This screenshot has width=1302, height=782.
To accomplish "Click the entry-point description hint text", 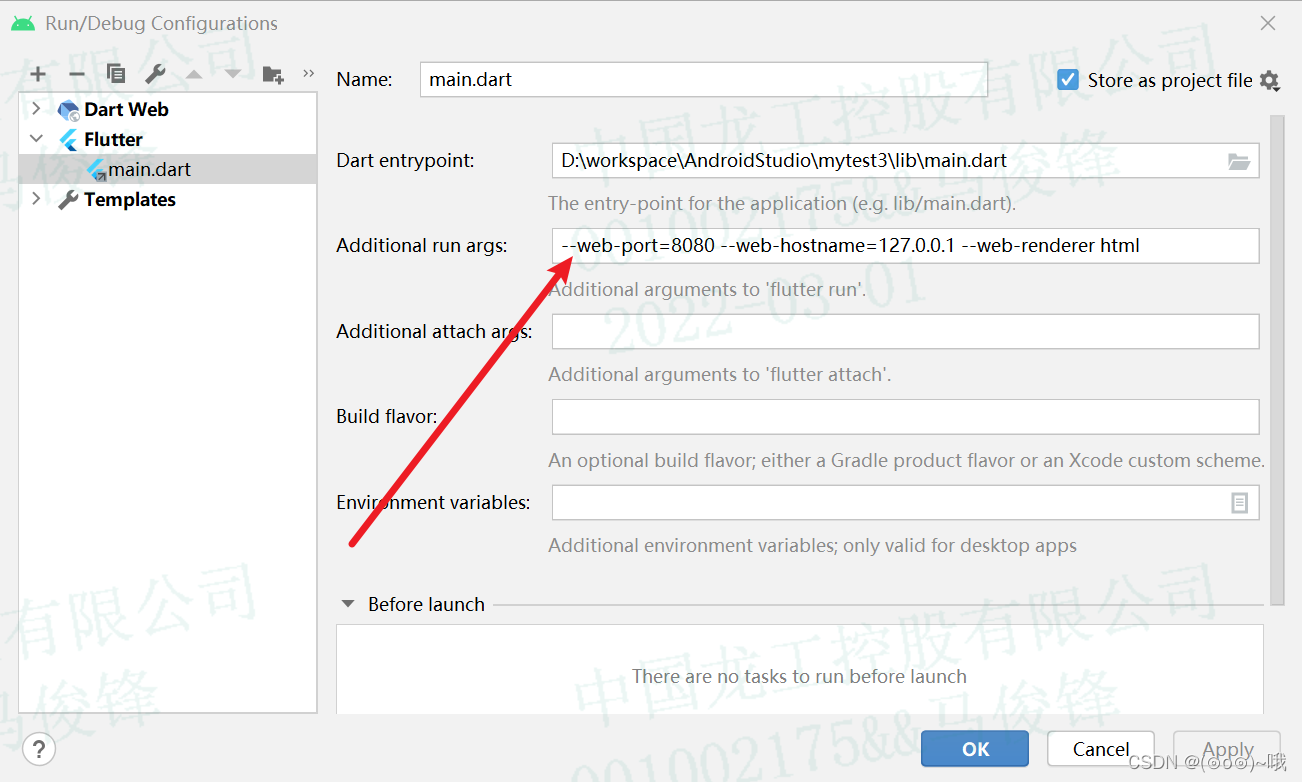I will tap(782, 204).
